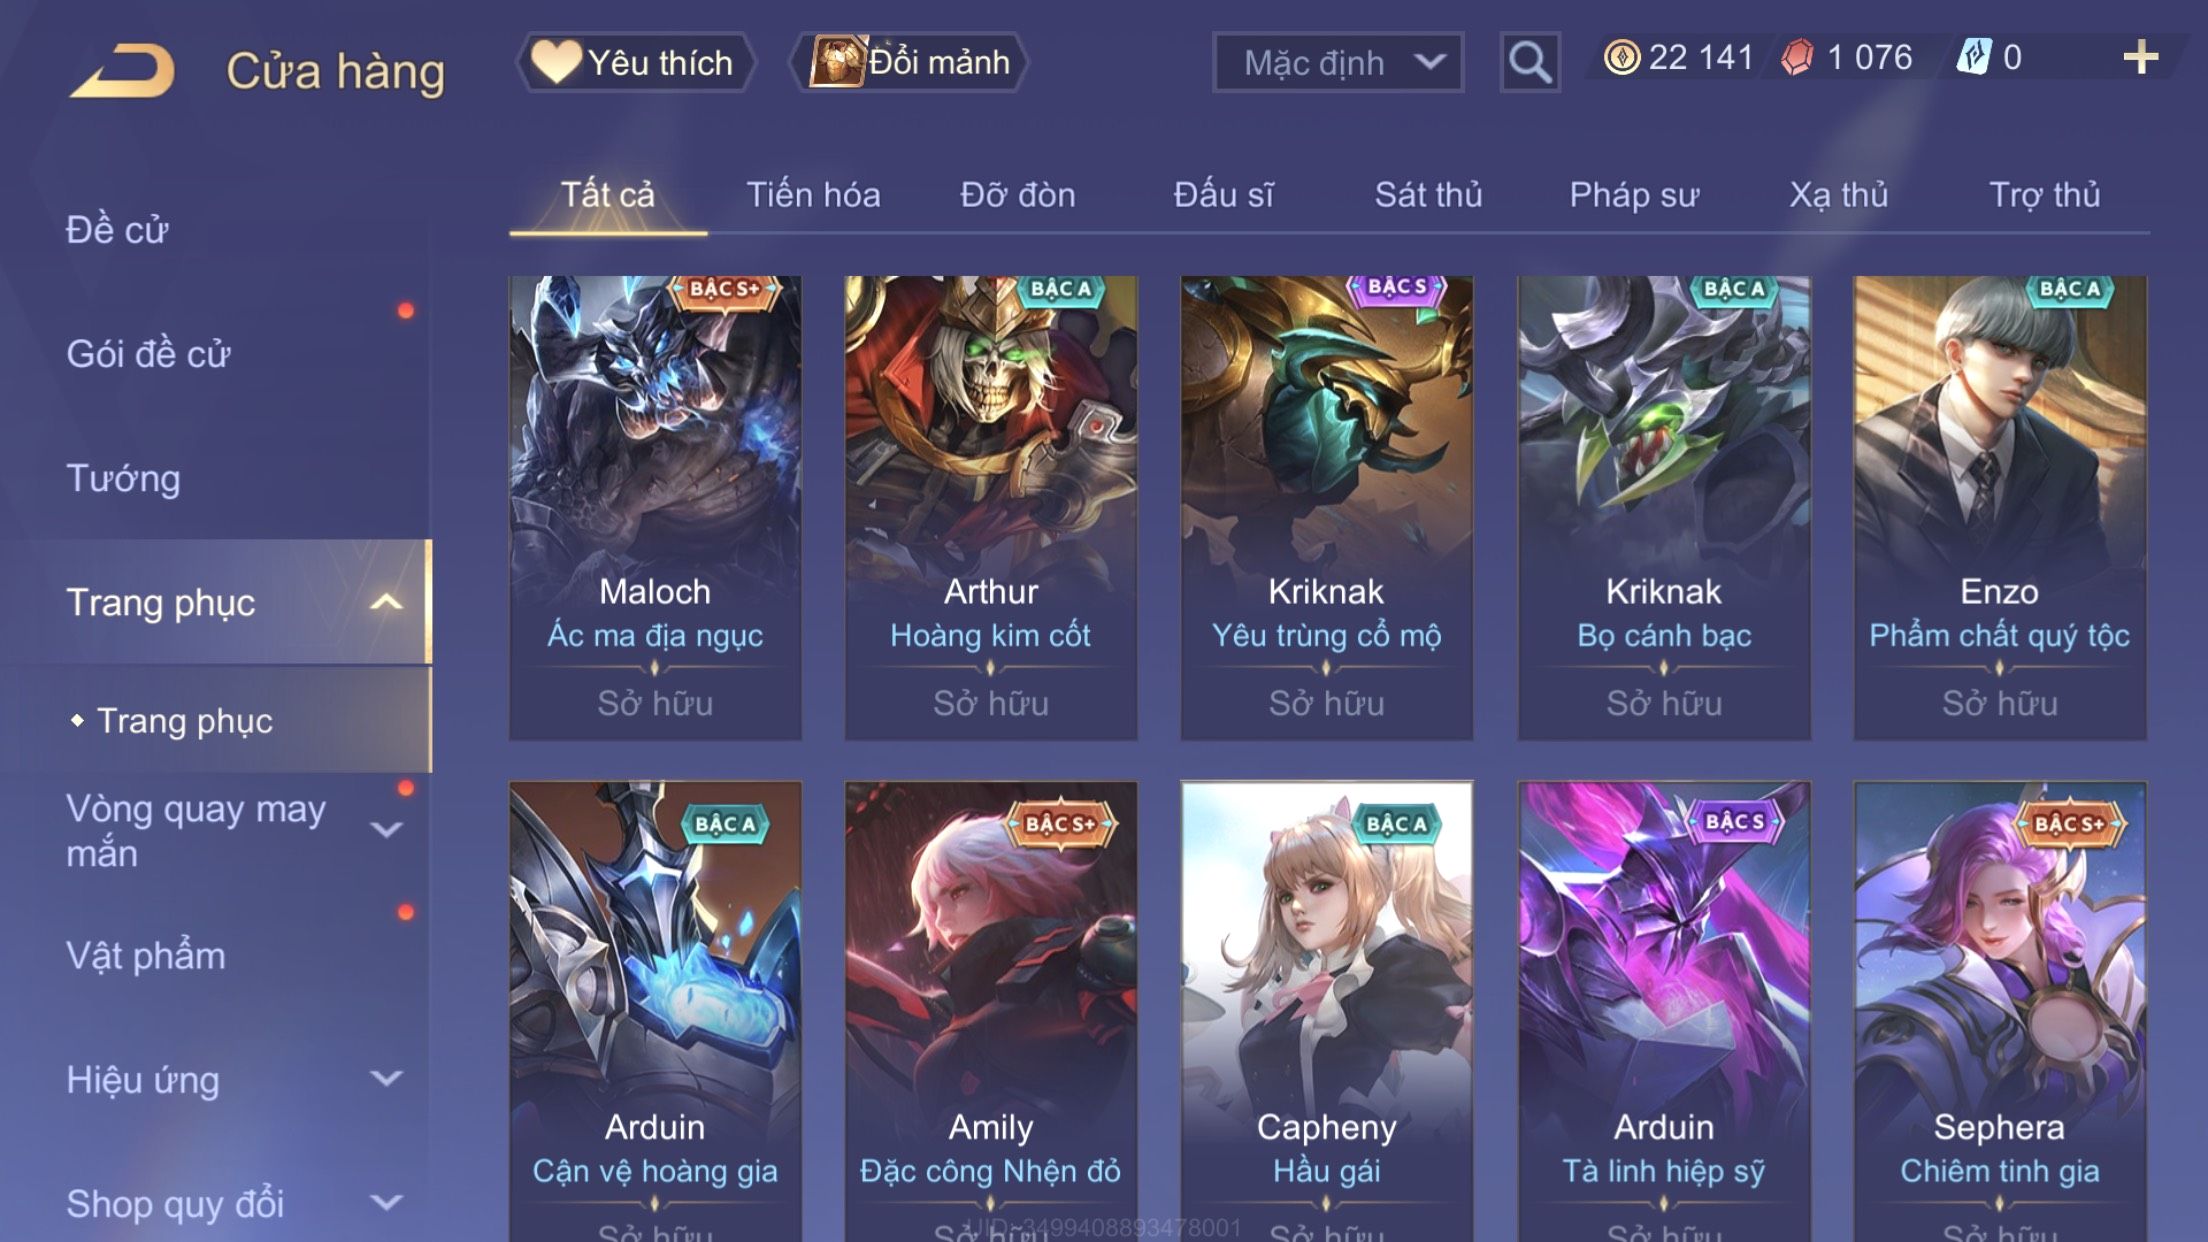The image size is (2208, 1242).
Task: Open favorites with the Yêu thích heart
Action: click(635, 62)
